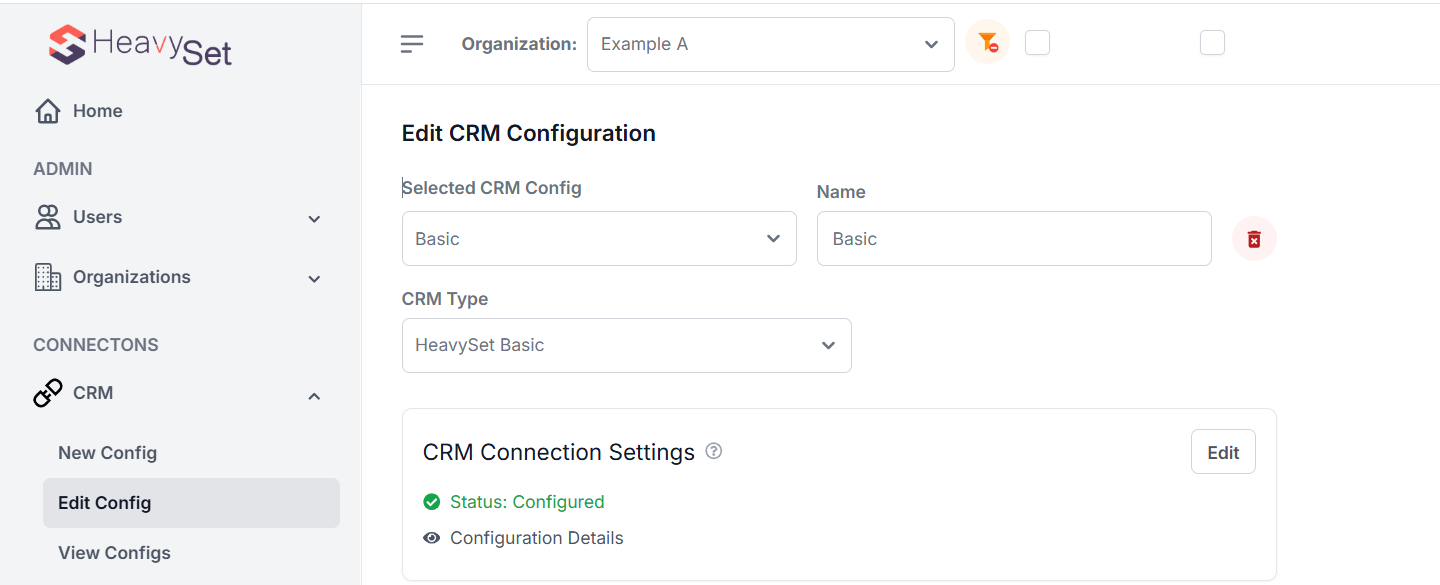Click into the Name text field

pyautogui.click(x=1013, y=239)
